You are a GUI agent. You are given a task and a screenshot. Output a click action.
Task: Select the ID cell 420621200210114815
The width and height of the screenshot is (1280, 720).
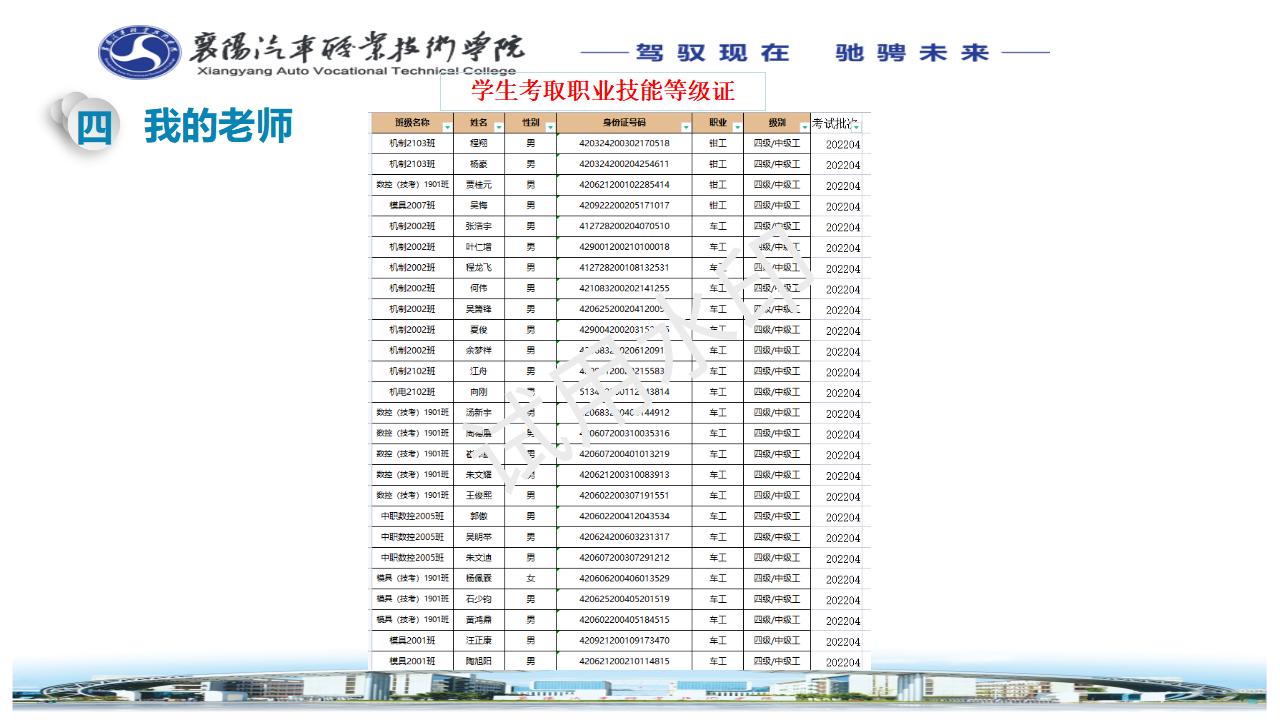tap(624, 661)
